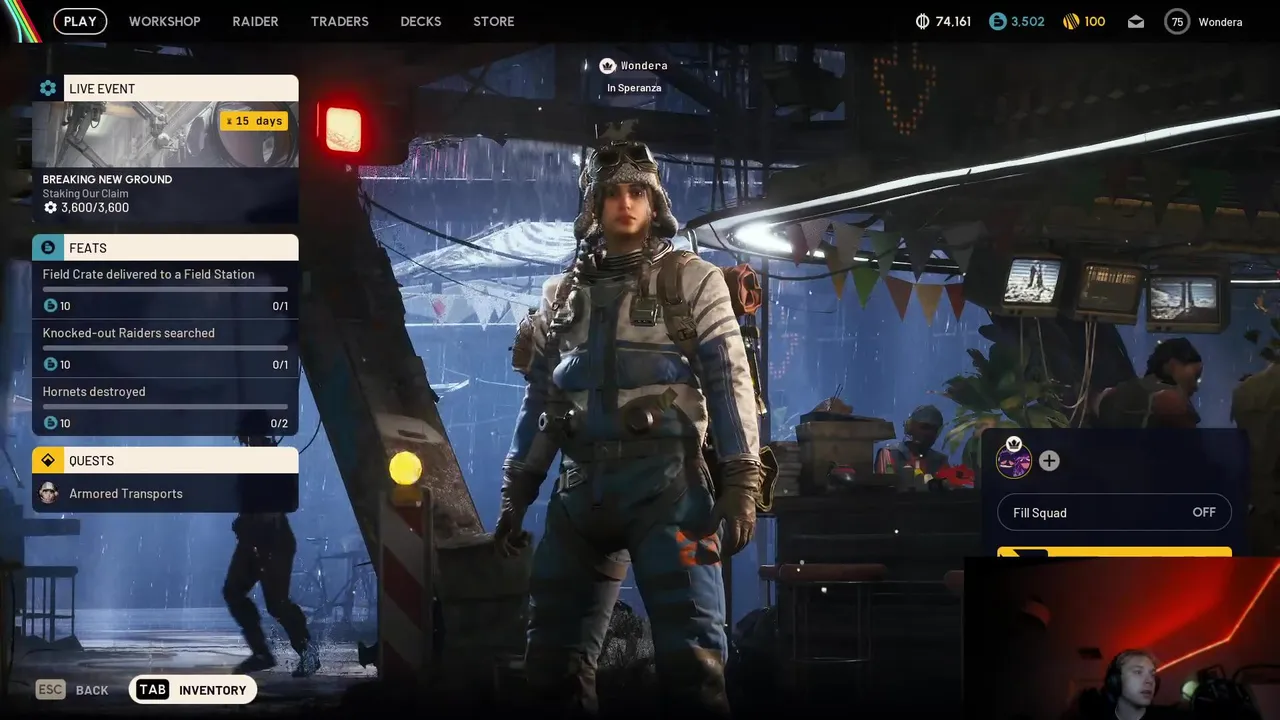Click the Feats header cred icon

coord(48,247)
